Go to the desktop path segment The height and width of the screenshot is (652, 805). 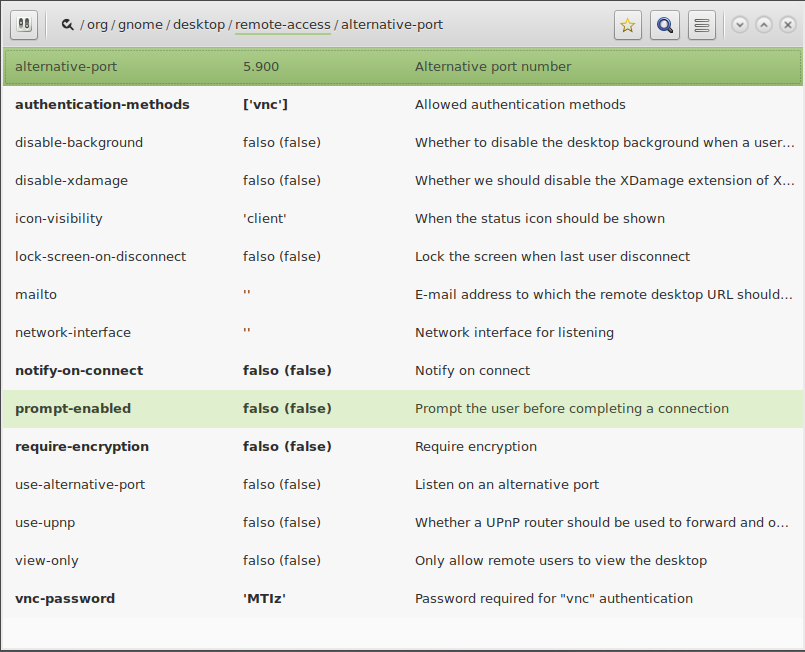tap(199, 25)
